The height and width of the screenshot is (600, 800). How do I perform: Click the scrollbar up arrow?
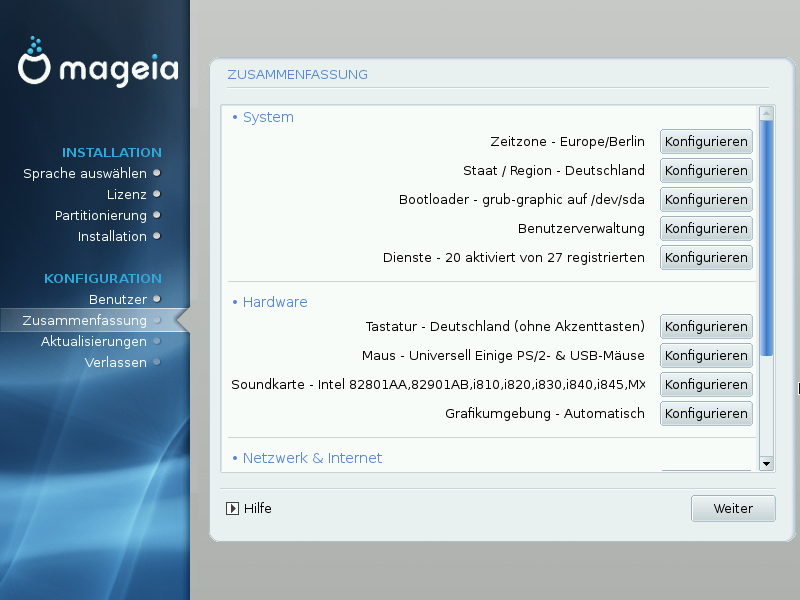tap(765, 111)
